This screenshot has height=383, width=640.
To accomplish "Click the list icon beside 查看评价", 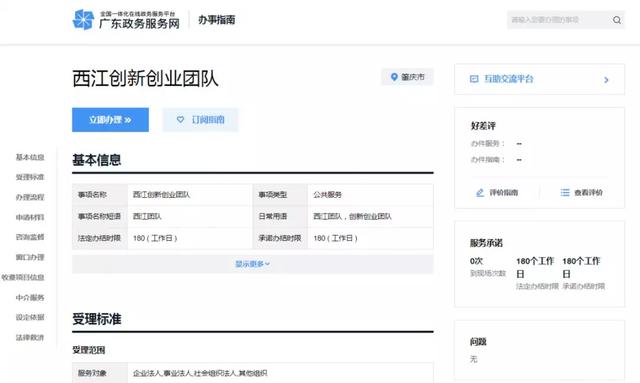I will click(x=565, y=192).
